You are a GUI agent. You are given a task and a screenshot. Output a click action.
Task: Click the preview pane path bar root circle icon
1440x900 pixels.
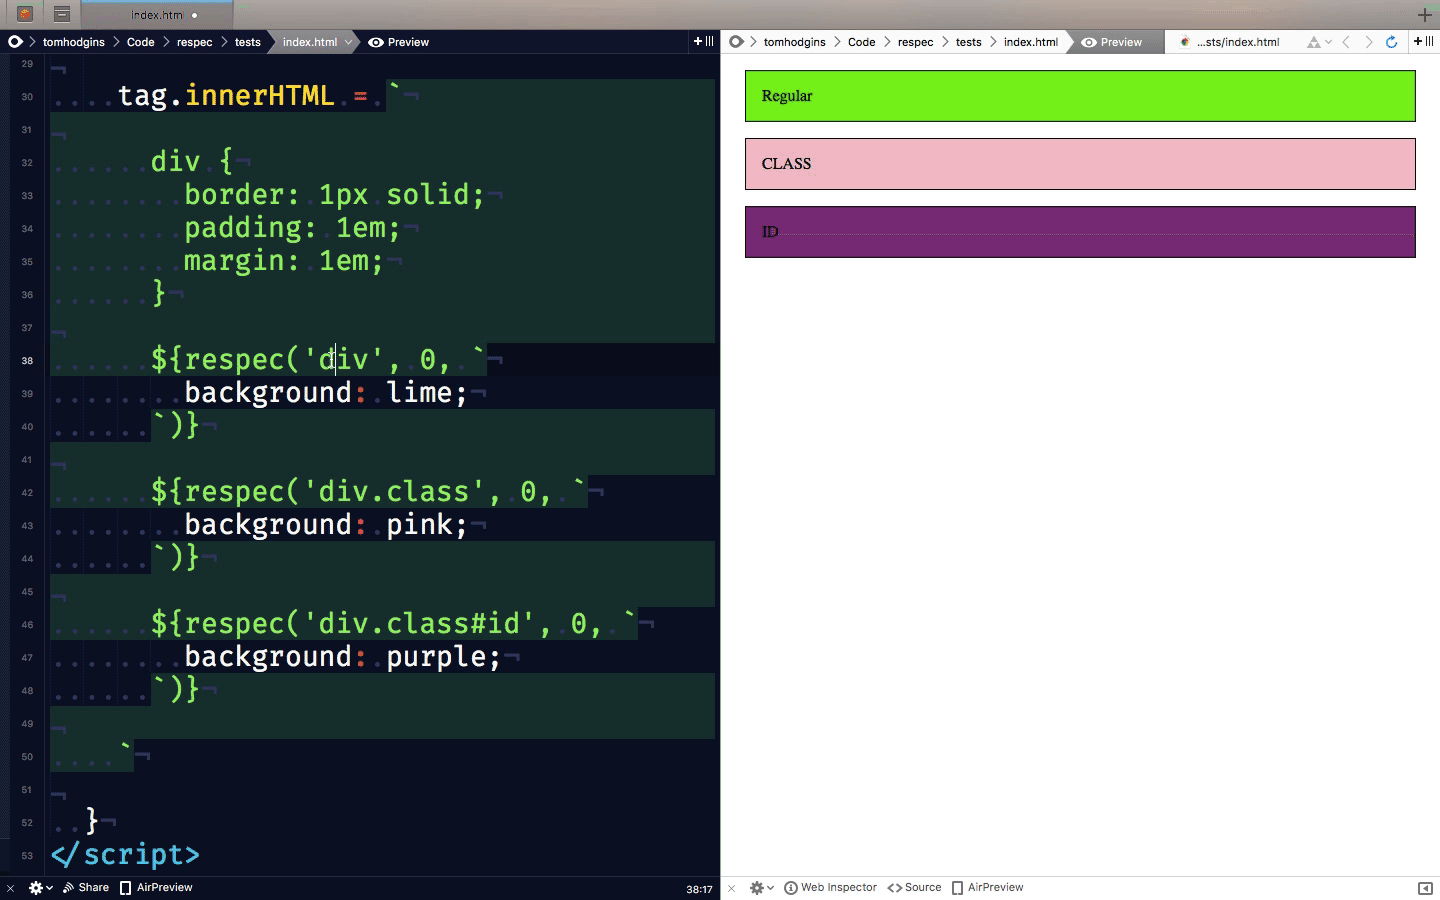point(737,42)
